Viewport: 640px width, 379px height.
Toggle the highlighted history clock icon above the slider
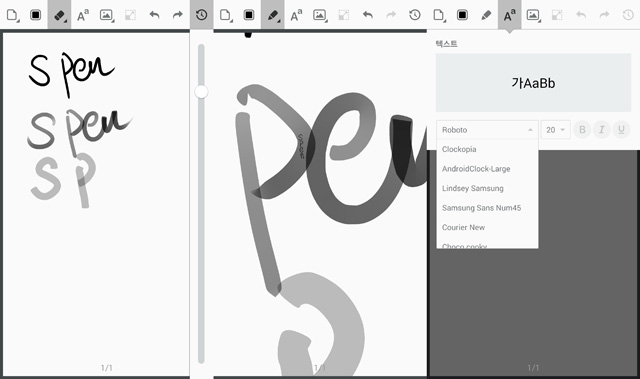coord(202,15)
